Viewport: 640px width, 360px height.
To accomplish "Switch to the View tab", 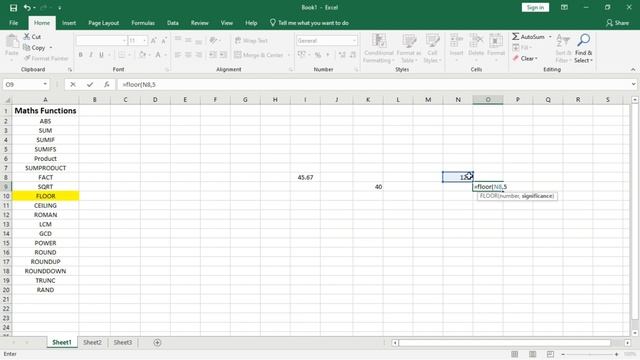I will click(227, 23).
